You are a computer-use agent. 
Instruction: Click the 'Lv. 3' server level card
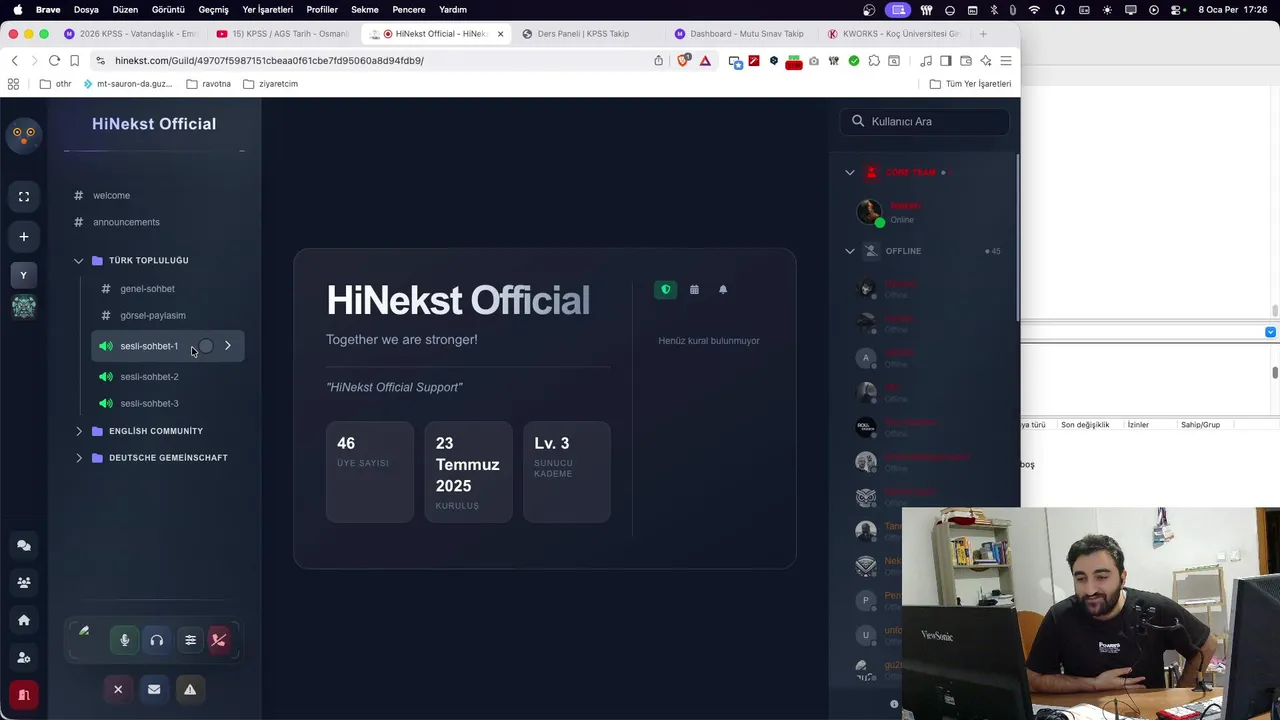(x=567, y=472)
